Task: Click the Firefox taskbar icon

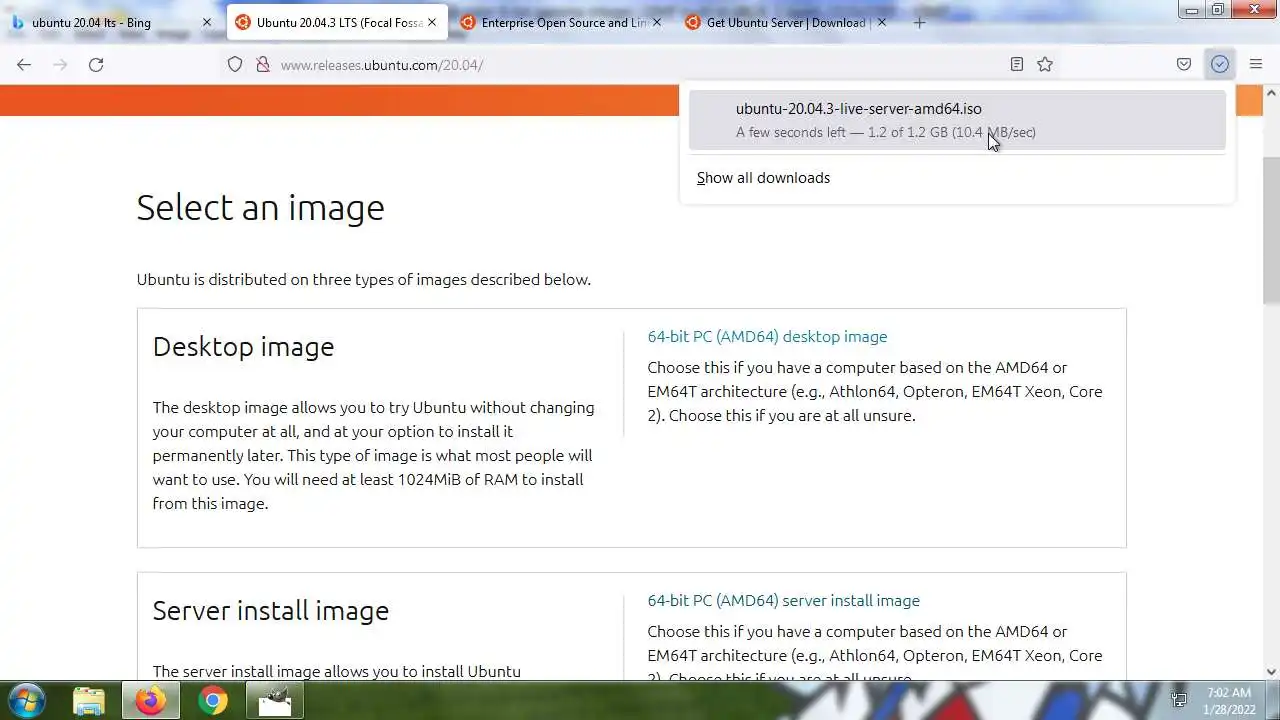Action: 151,701
